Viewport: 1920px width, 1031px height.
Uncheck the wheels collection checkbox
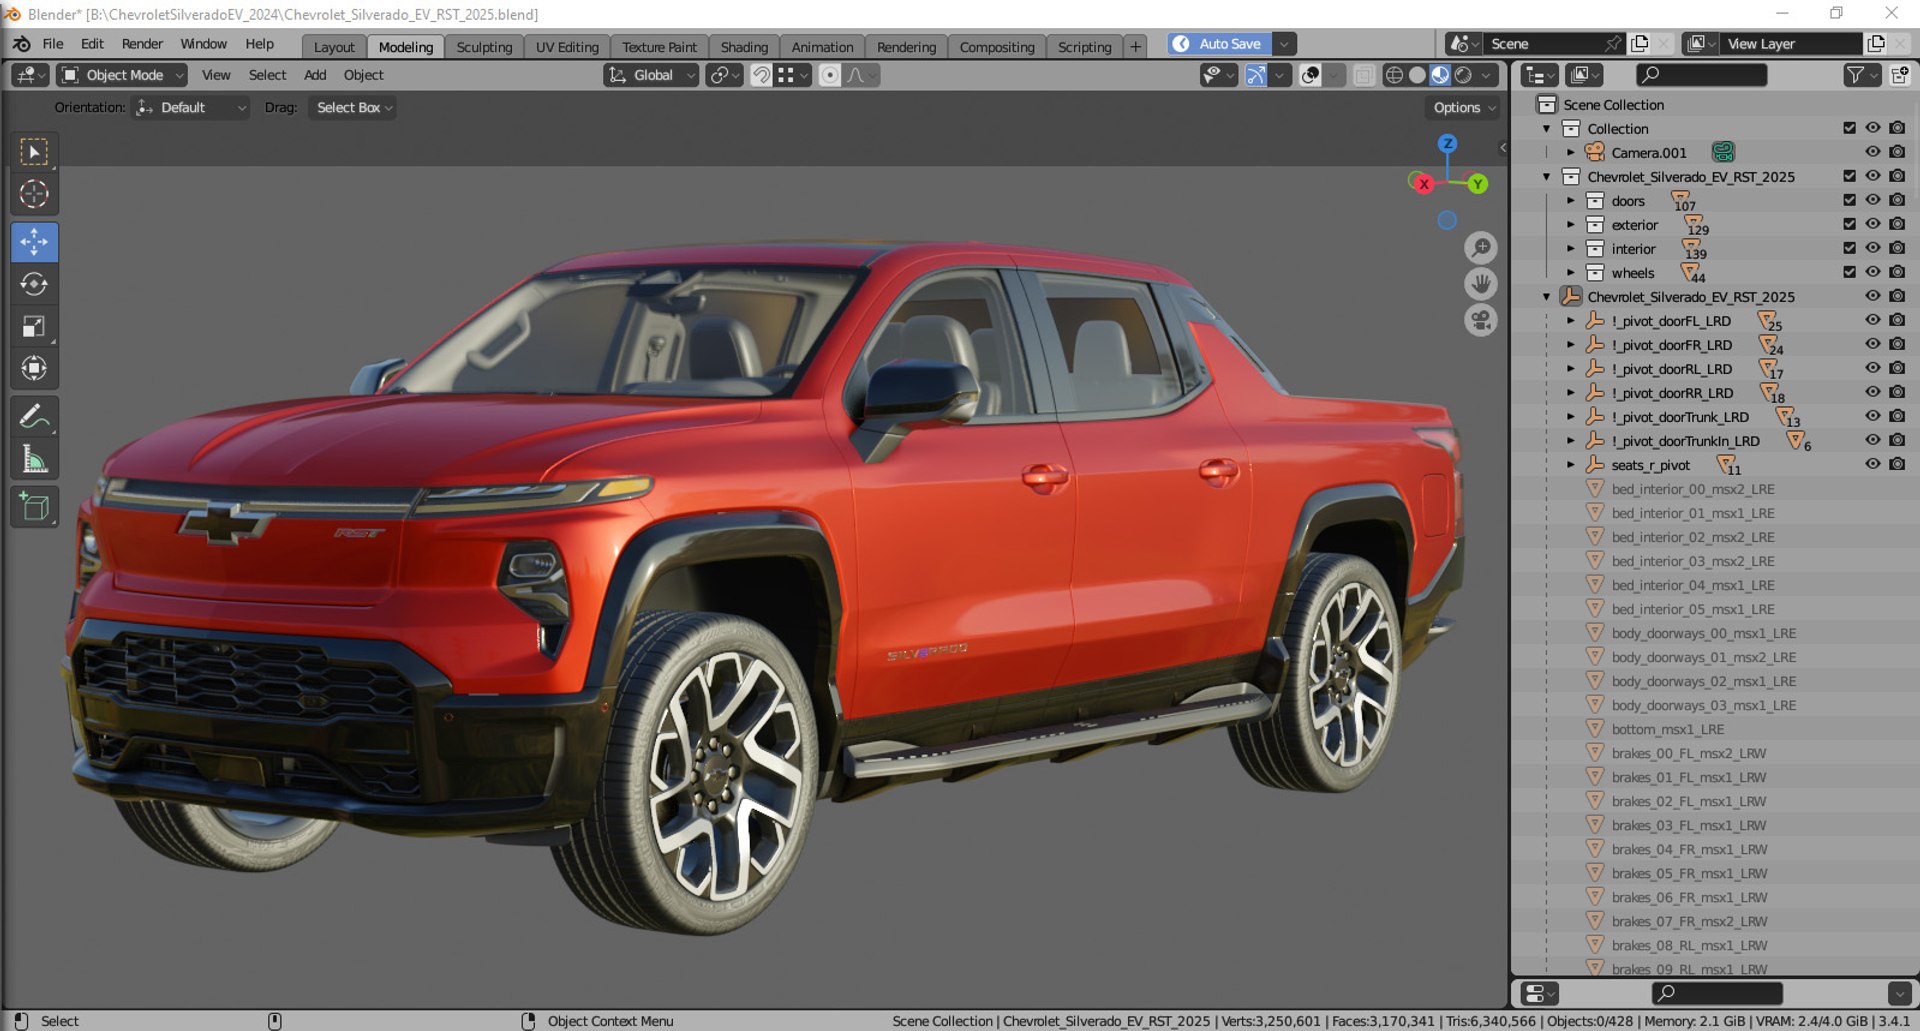(x=1849, y=272)
